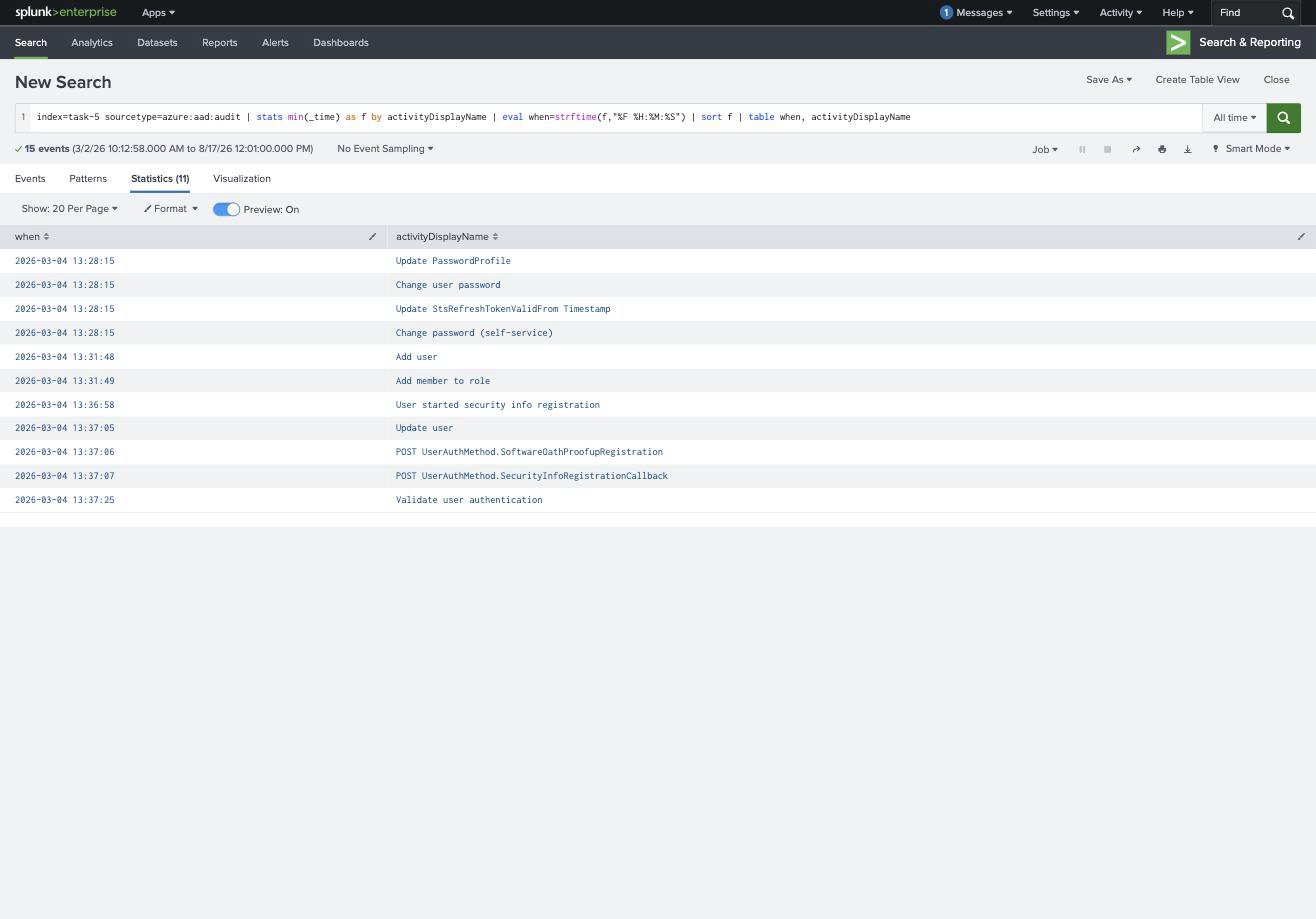Open notification badge in Messages
The image size is (1316, 919).
coord(946,13)
